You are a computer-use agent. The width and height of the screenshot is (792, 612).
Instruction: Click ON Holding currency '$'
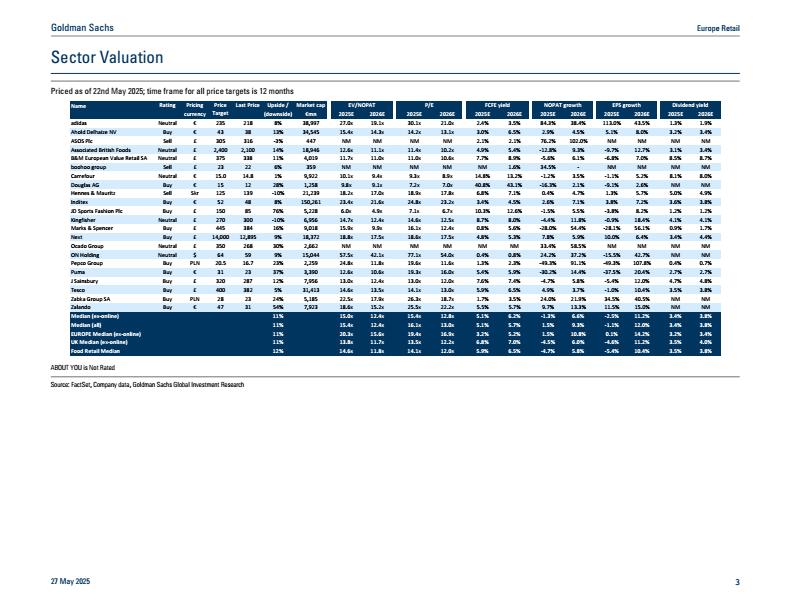(x=194, y=255)
